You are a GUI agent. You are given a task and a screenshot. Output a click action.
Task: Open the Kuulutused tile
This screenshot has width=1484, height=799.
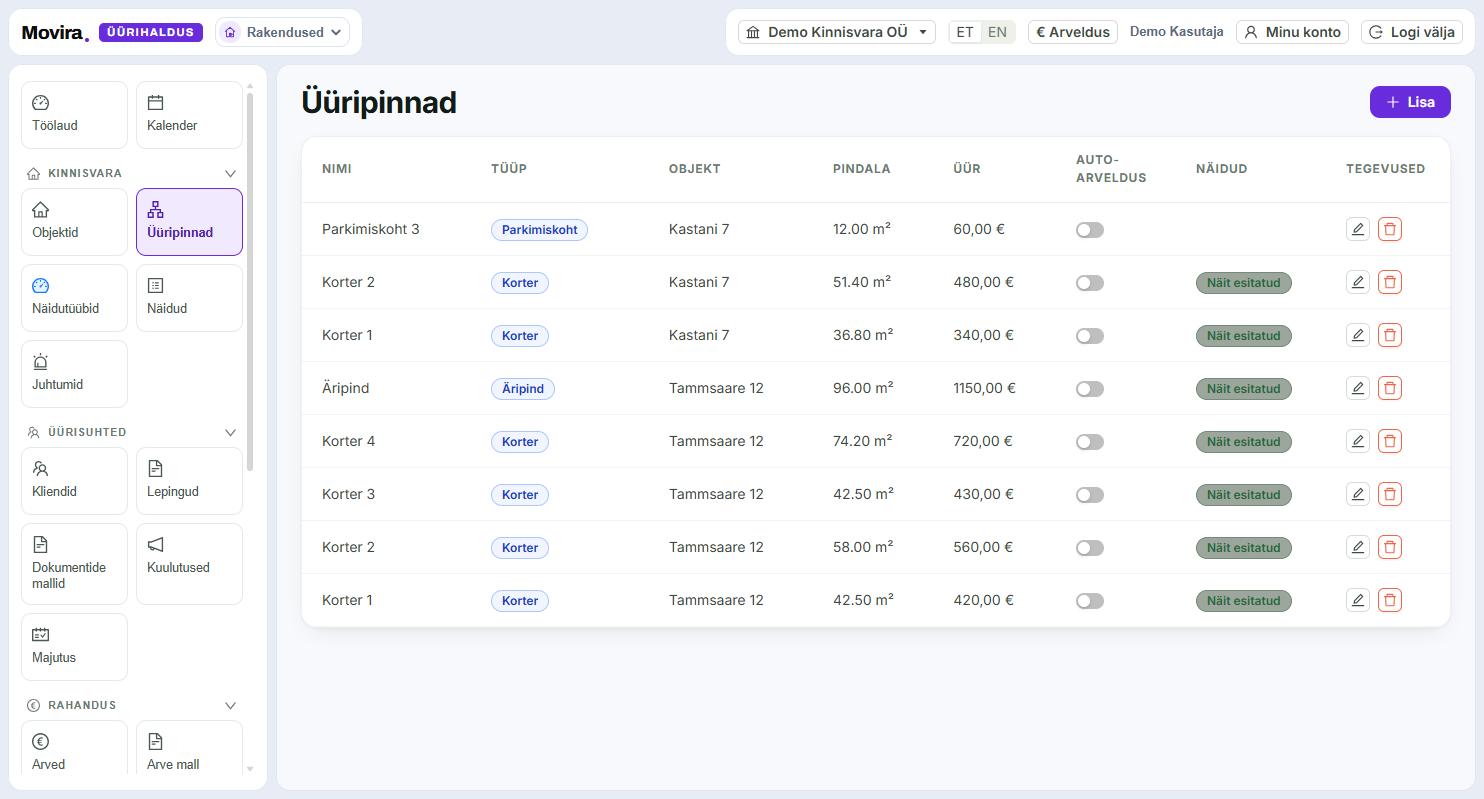[x=189, y=564]
